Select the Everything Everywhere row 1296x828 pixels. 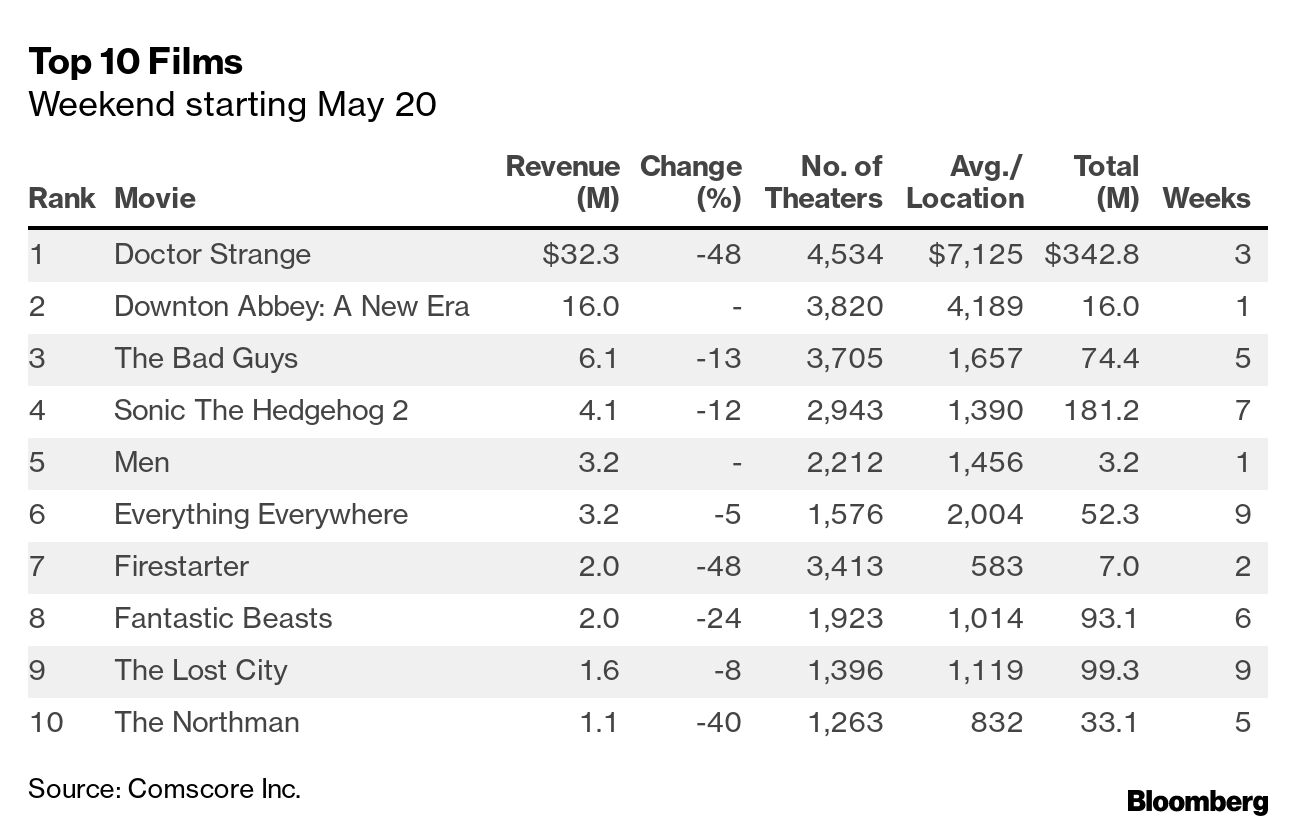261,514
